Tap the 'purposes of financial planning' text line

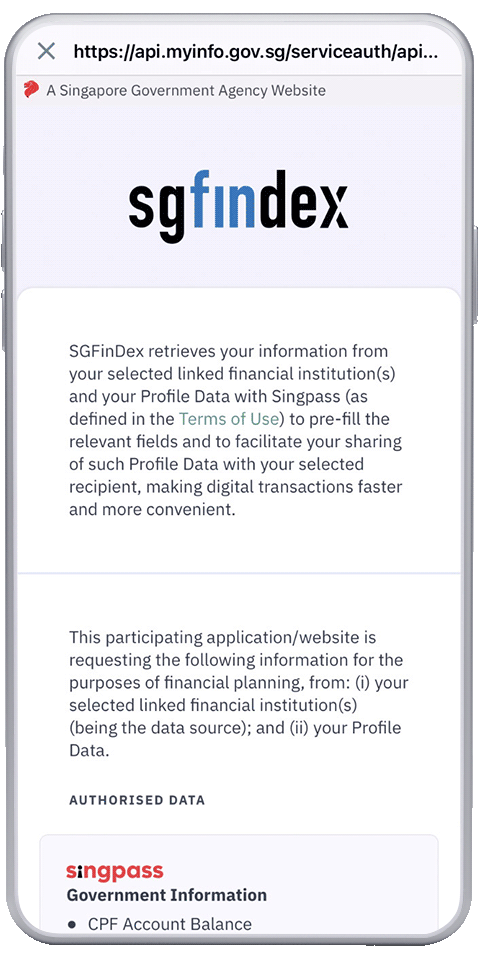click(x=238, y=683)
